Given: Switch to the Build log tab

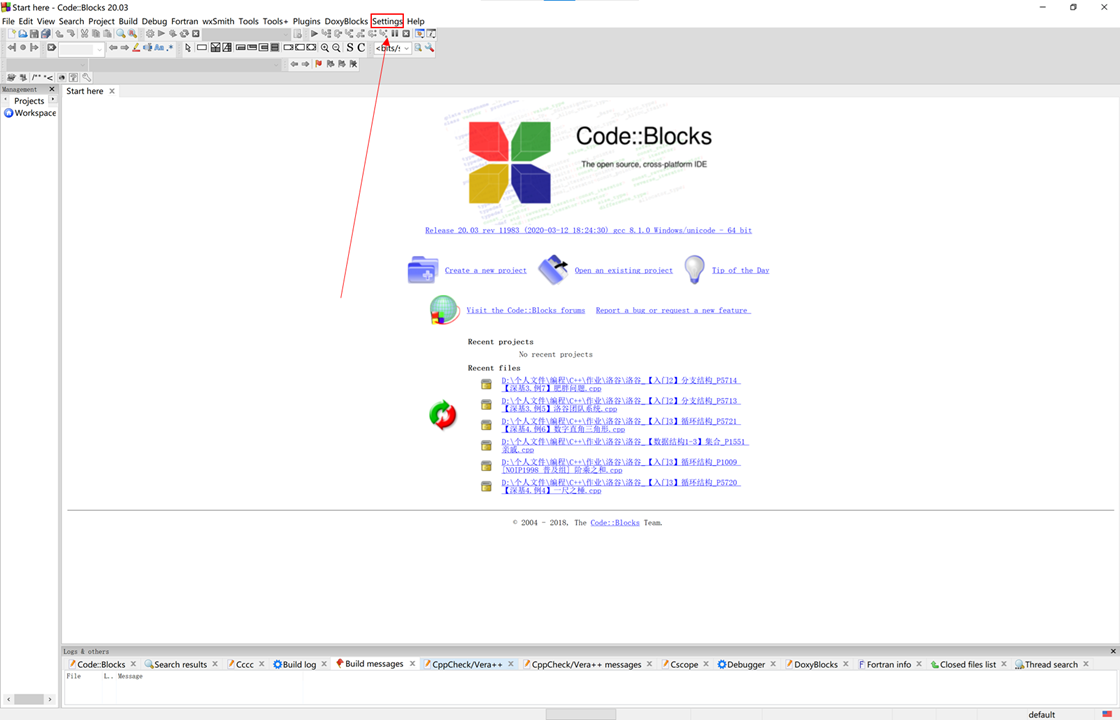Looking at the screenshot, I should point(299,664).
